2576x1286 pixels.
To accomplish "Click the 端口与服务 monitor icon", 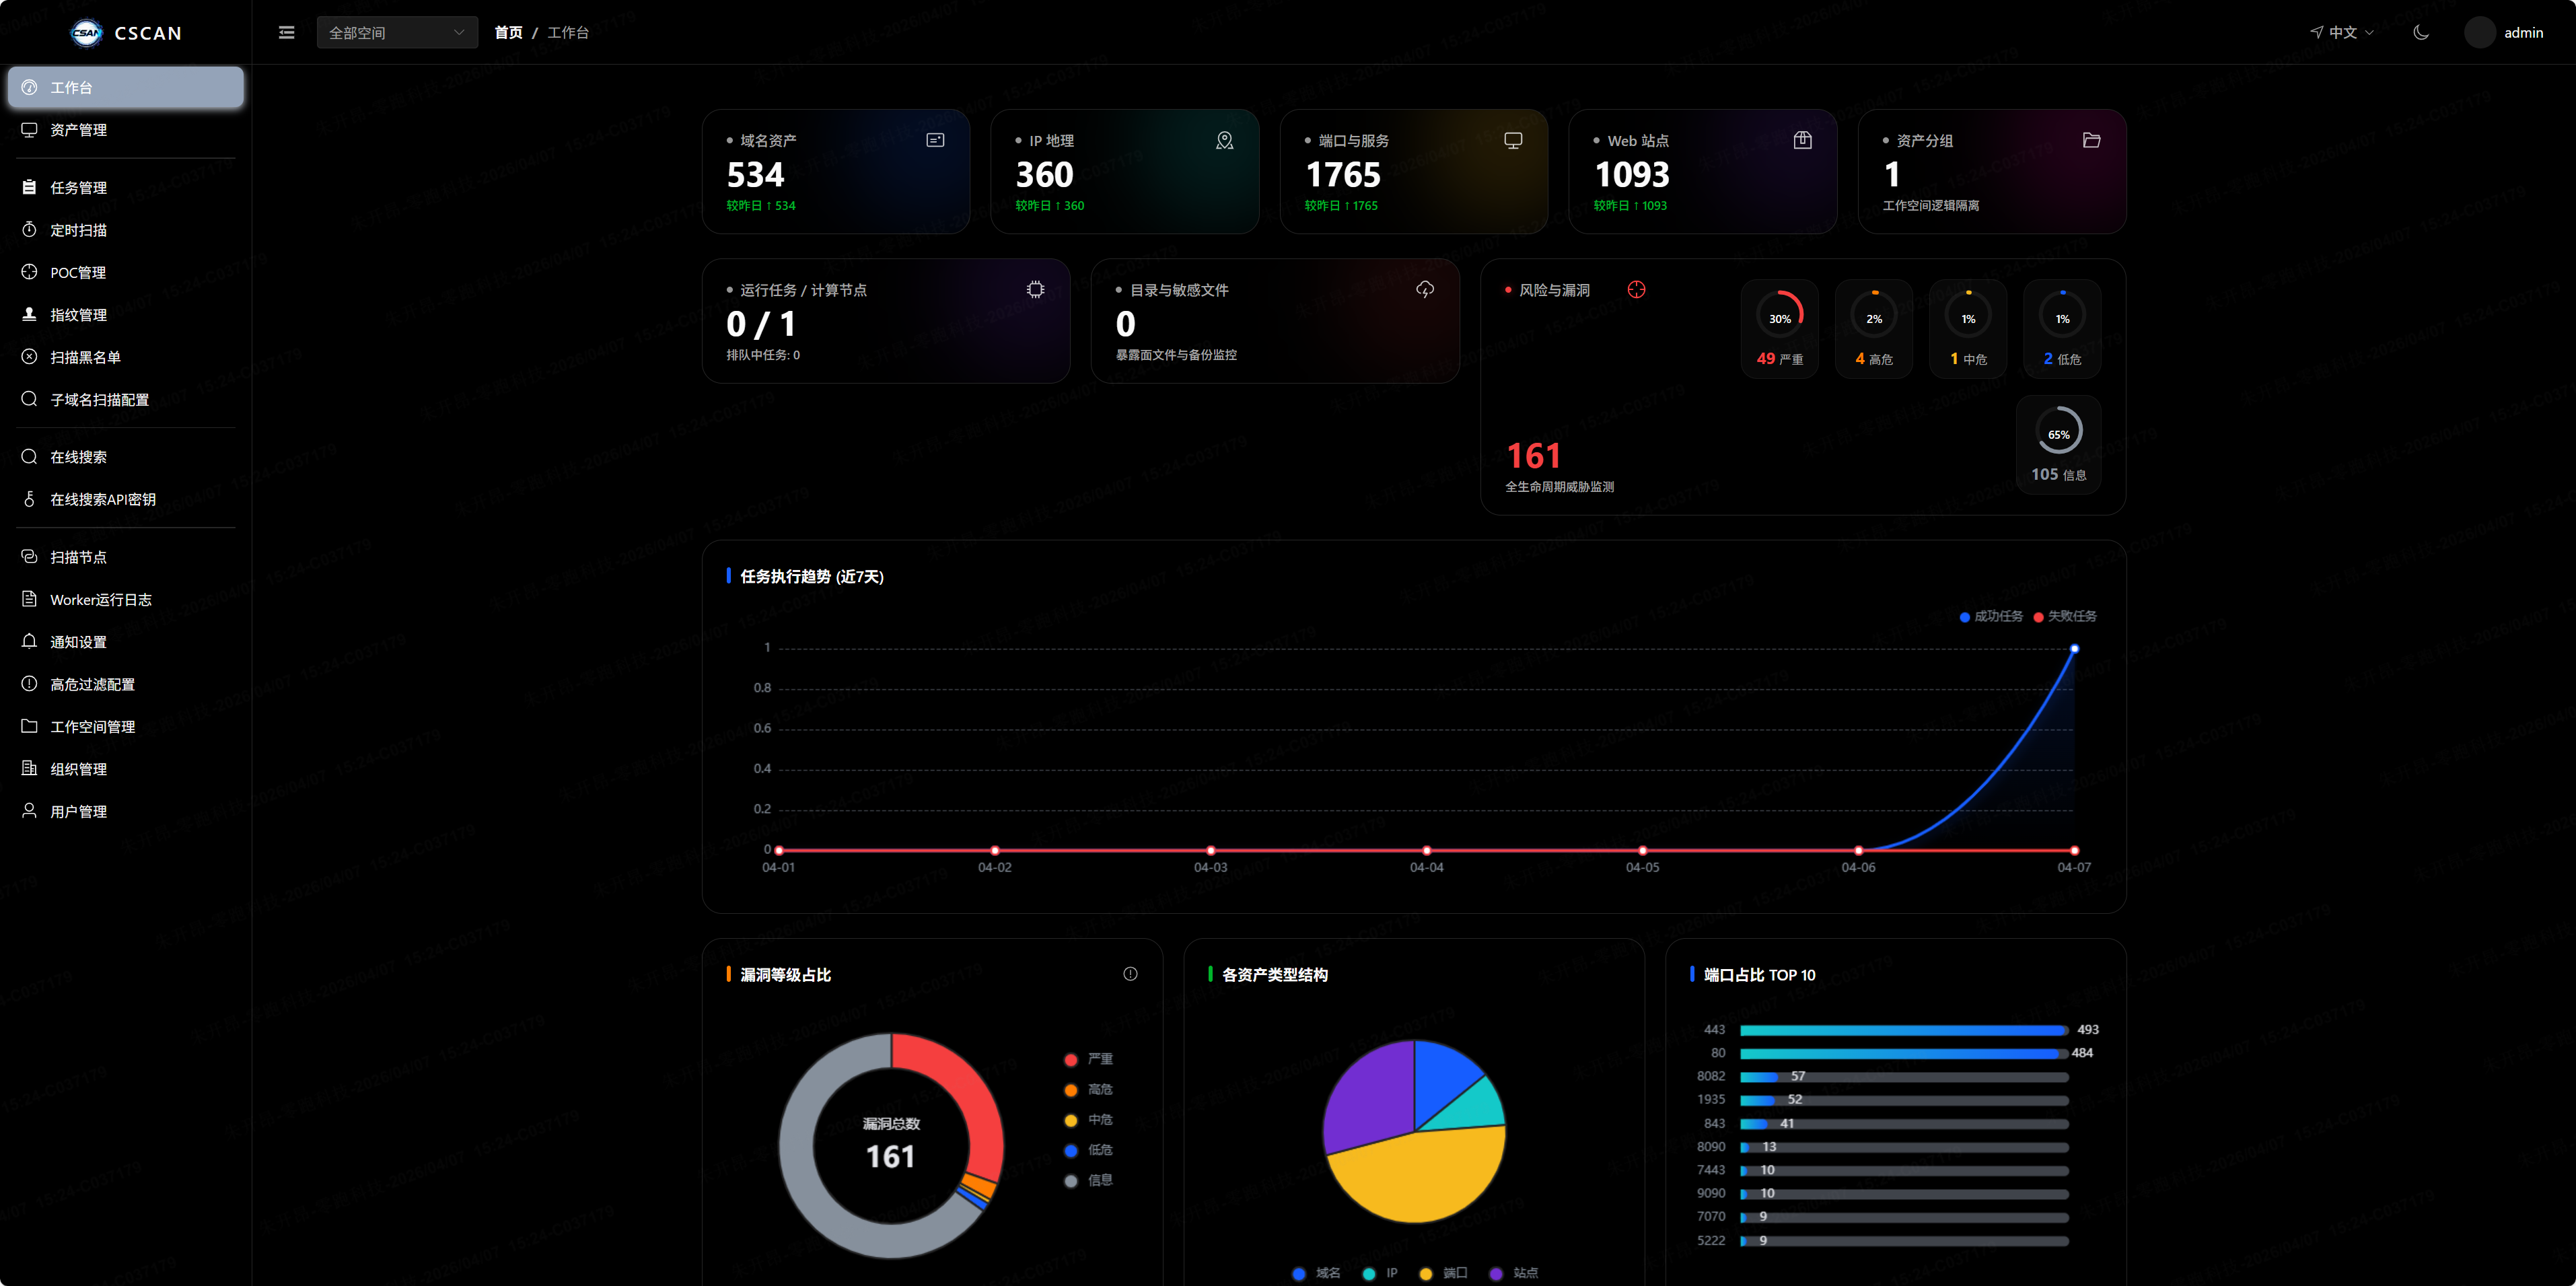I will [x=1513, y=141].
